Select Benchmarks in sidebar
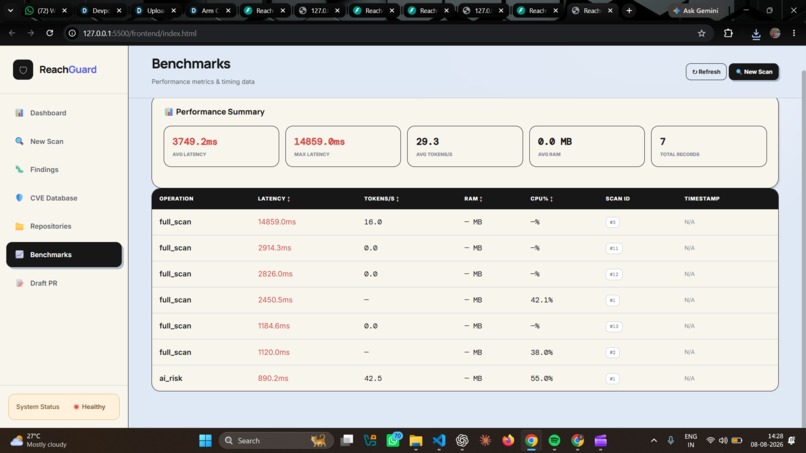This screenshot has height=453, width=806. click(x=64, y=255)
